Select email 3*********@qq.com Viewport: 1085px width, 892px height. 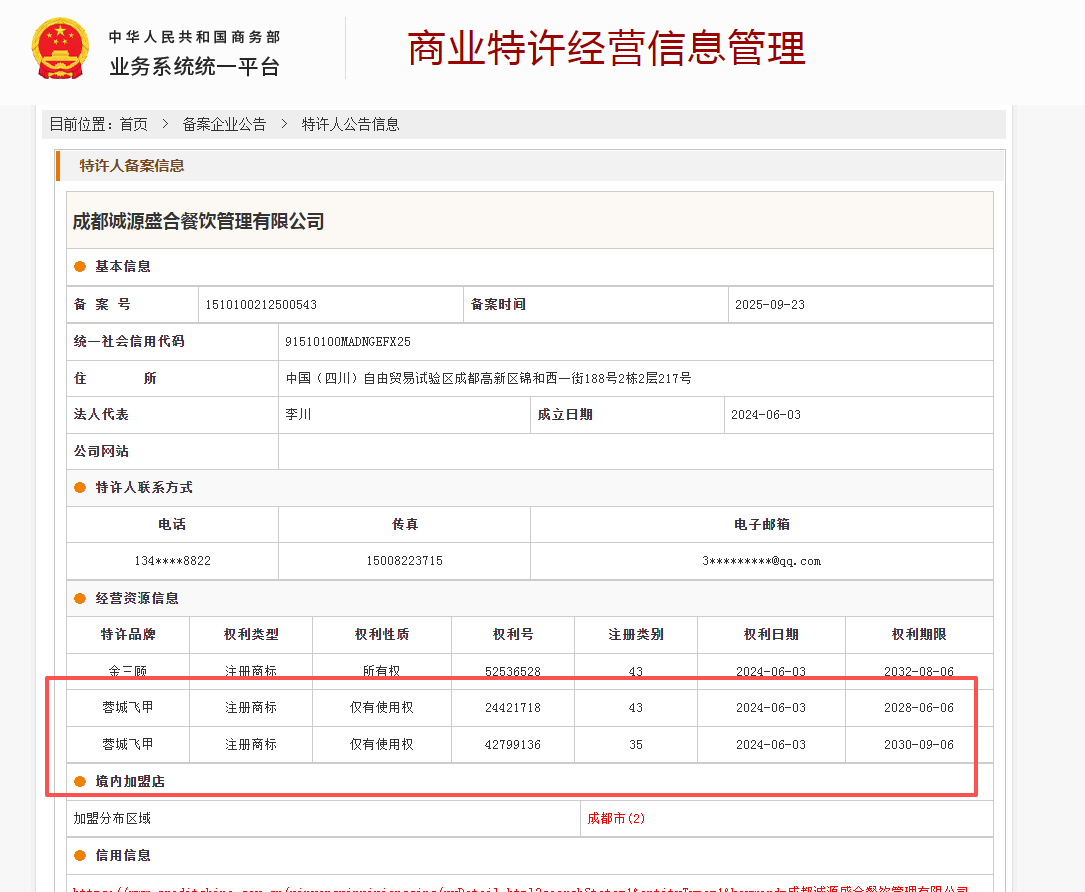[x=762, y=561]
